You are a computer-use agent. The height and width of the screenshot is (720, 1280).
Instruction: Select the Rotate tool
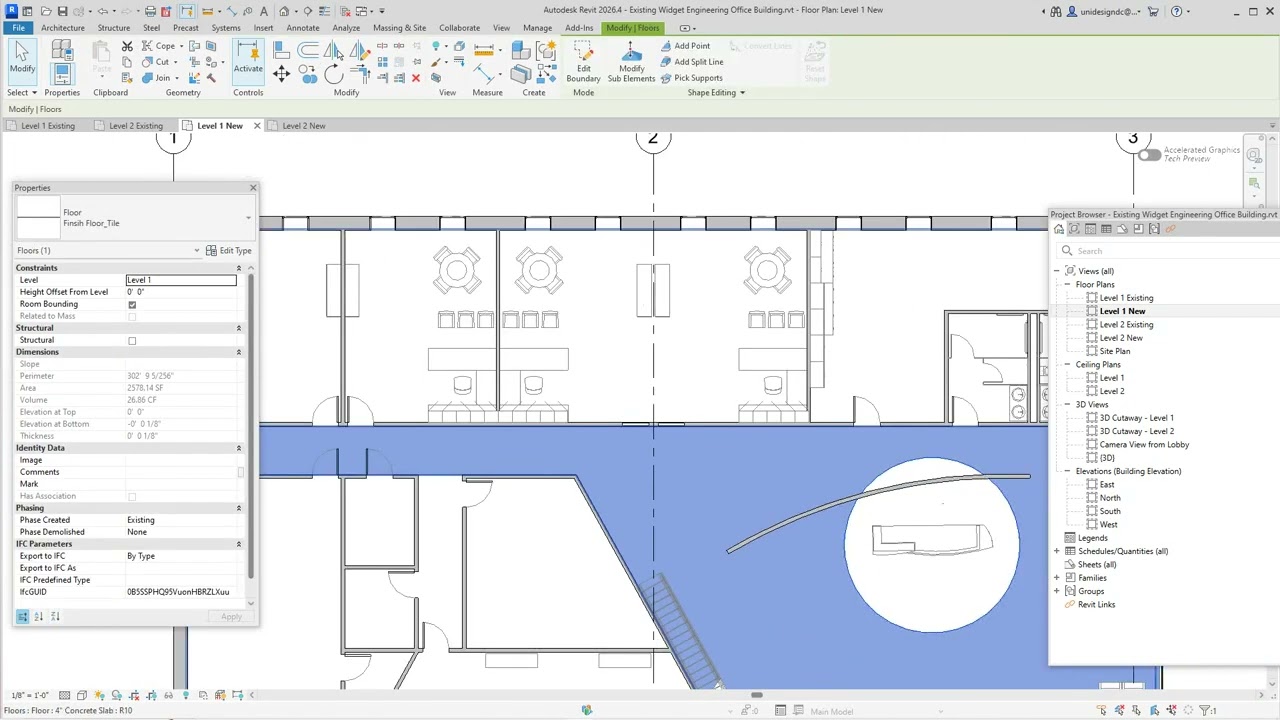[334, 73]
